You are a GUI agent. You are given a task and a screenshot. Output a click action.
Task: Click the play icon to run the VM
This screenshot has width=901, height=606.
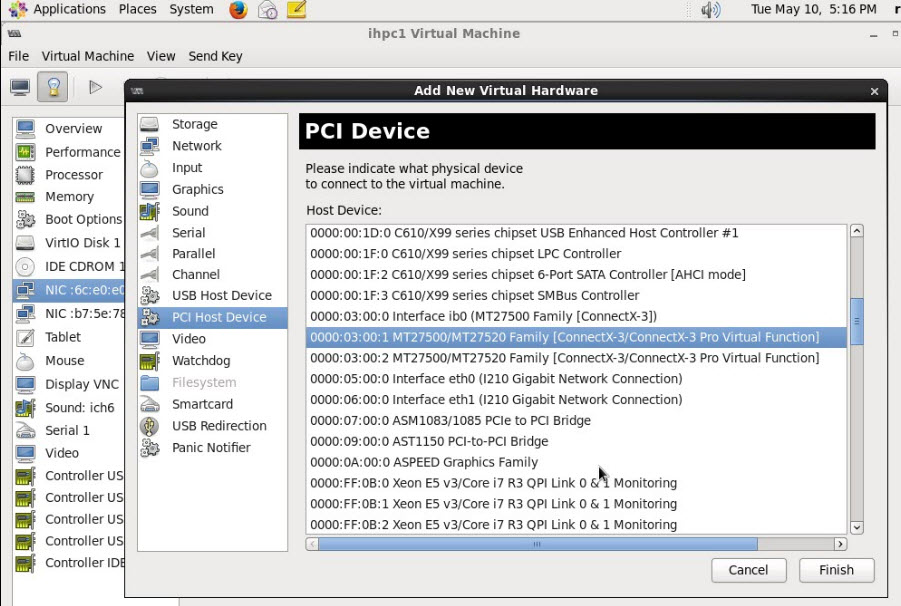click(x=94, y=86)
